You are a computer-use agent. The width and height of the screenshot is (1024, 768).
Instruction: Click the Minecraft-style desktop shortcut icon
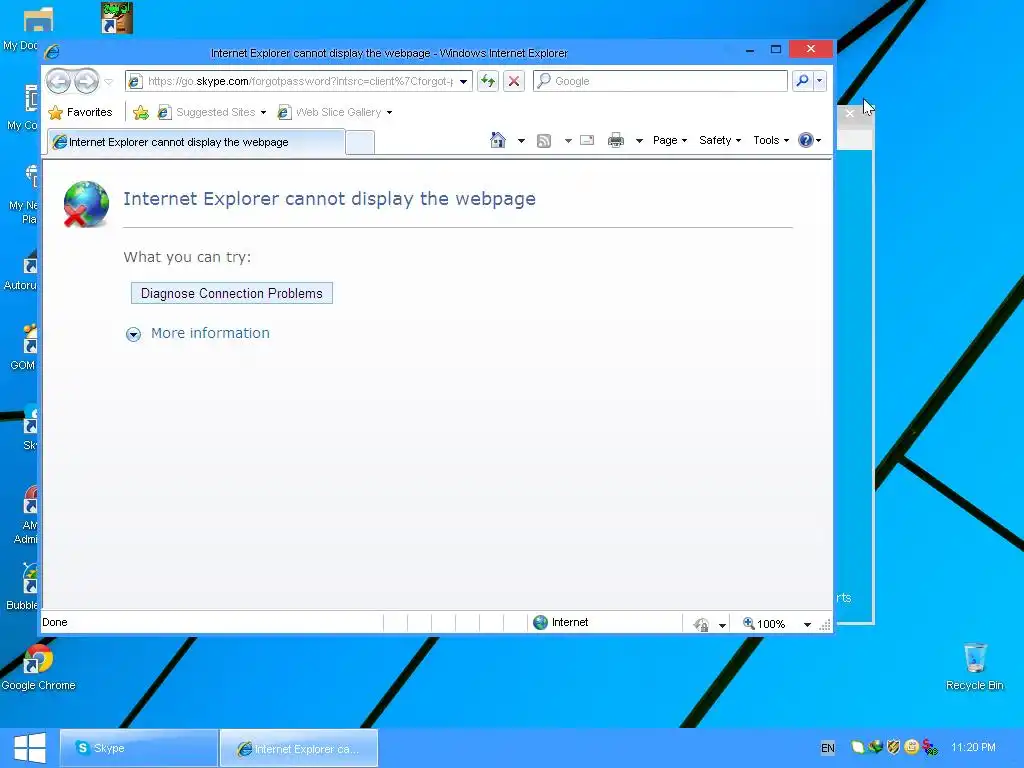117,18
